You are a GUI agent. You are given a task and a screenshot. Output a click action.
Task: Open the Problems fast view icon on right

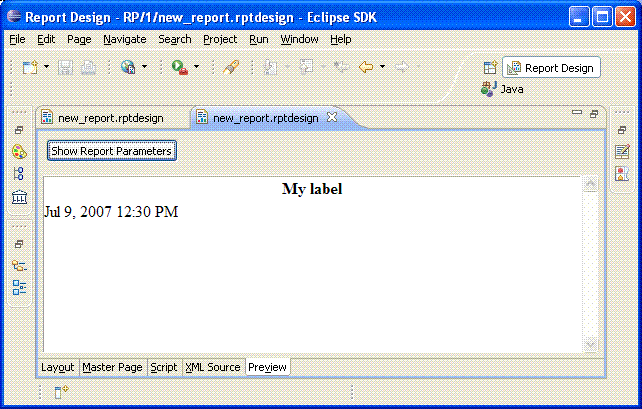[622, 174]
